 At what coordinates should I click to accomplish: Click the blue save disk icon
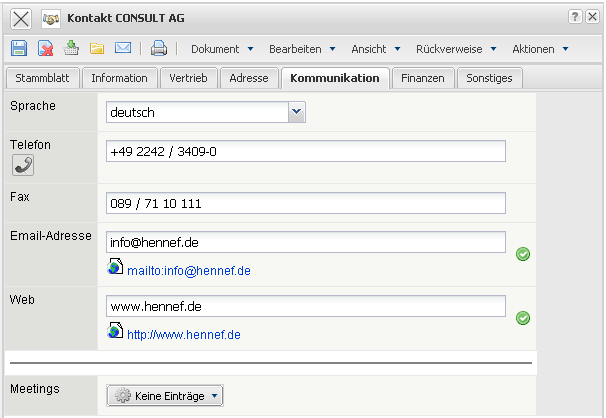[19, 48]
